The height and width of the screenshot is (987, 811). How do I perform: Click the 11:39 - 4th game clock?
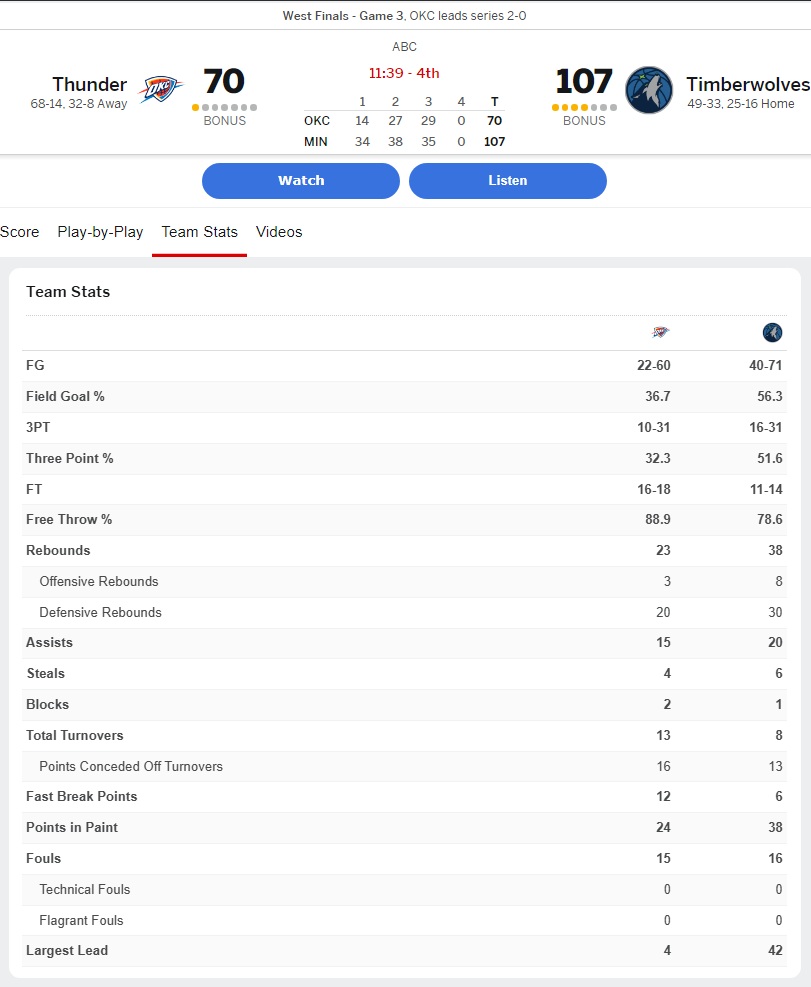(x=404, y=73)
